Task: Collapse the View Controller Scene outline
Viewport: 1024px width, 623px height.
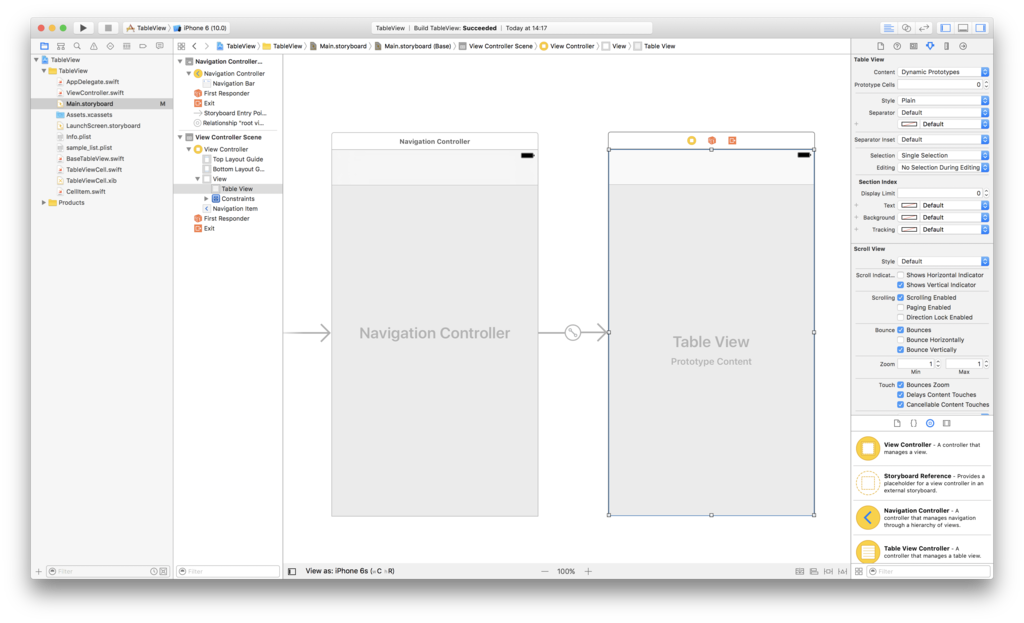Action: pyautogui.click(x=180, y=137)
